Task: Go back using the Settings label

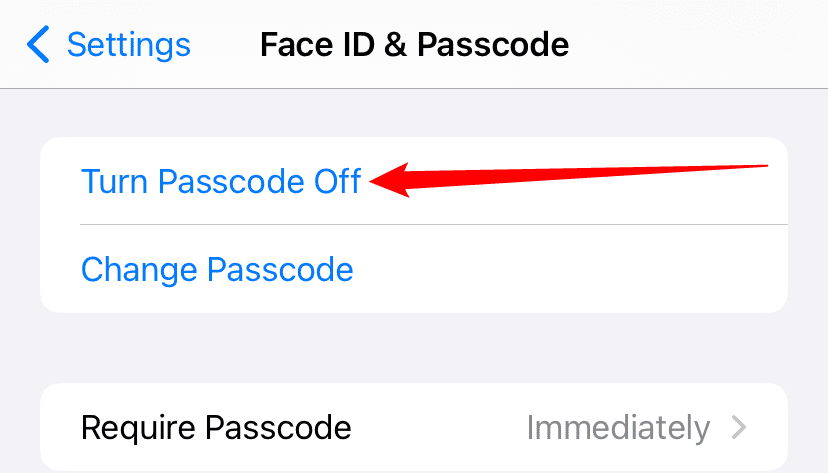Action: click(x=128, y=45)
